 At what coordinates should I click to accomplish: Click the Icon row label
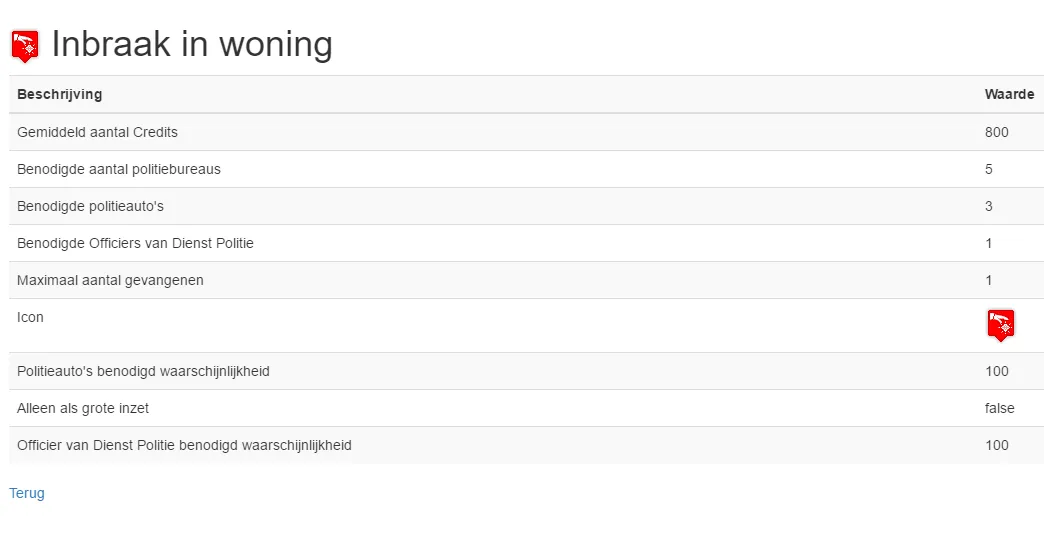tap(30, 318)
